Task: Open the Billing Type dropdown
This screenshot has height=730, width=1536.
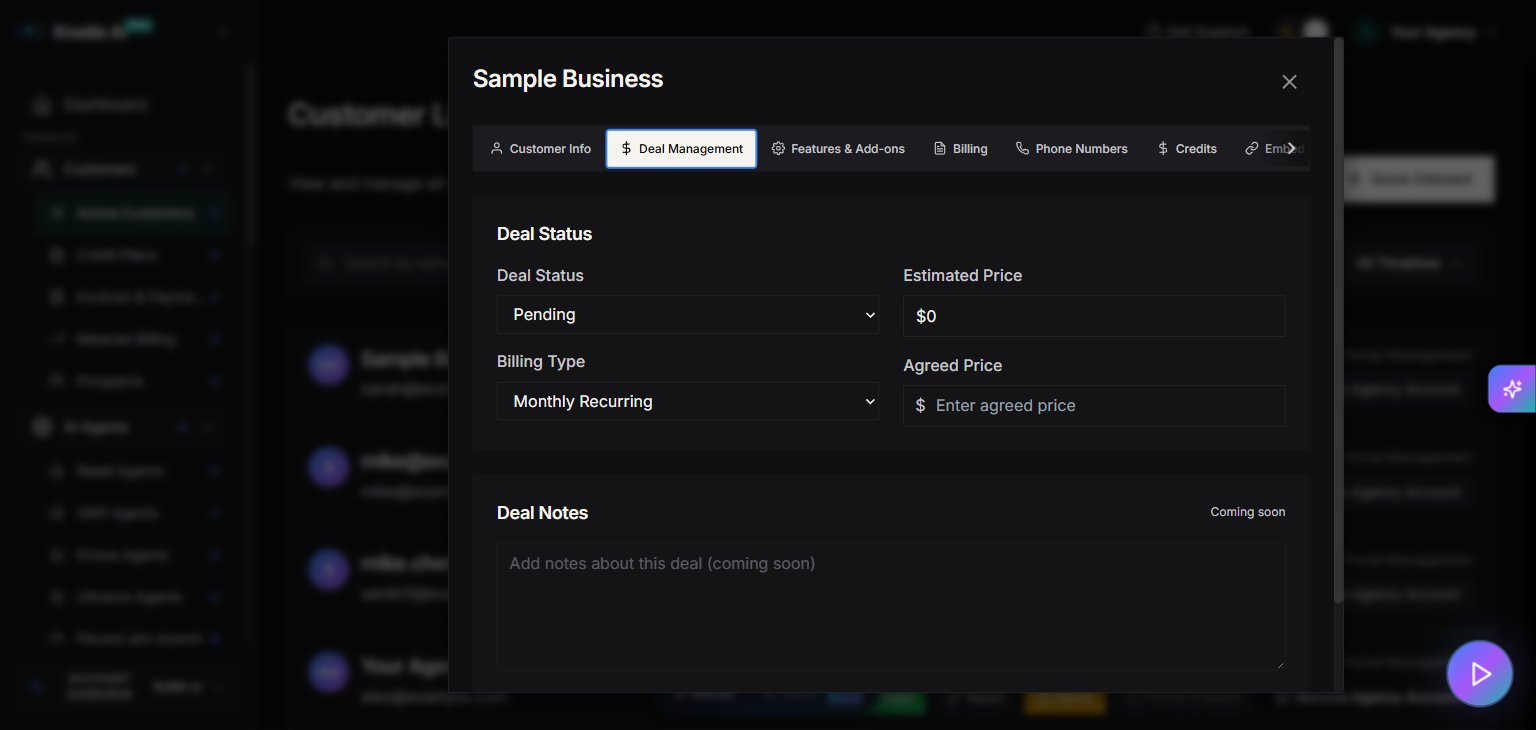Action: 688,401
